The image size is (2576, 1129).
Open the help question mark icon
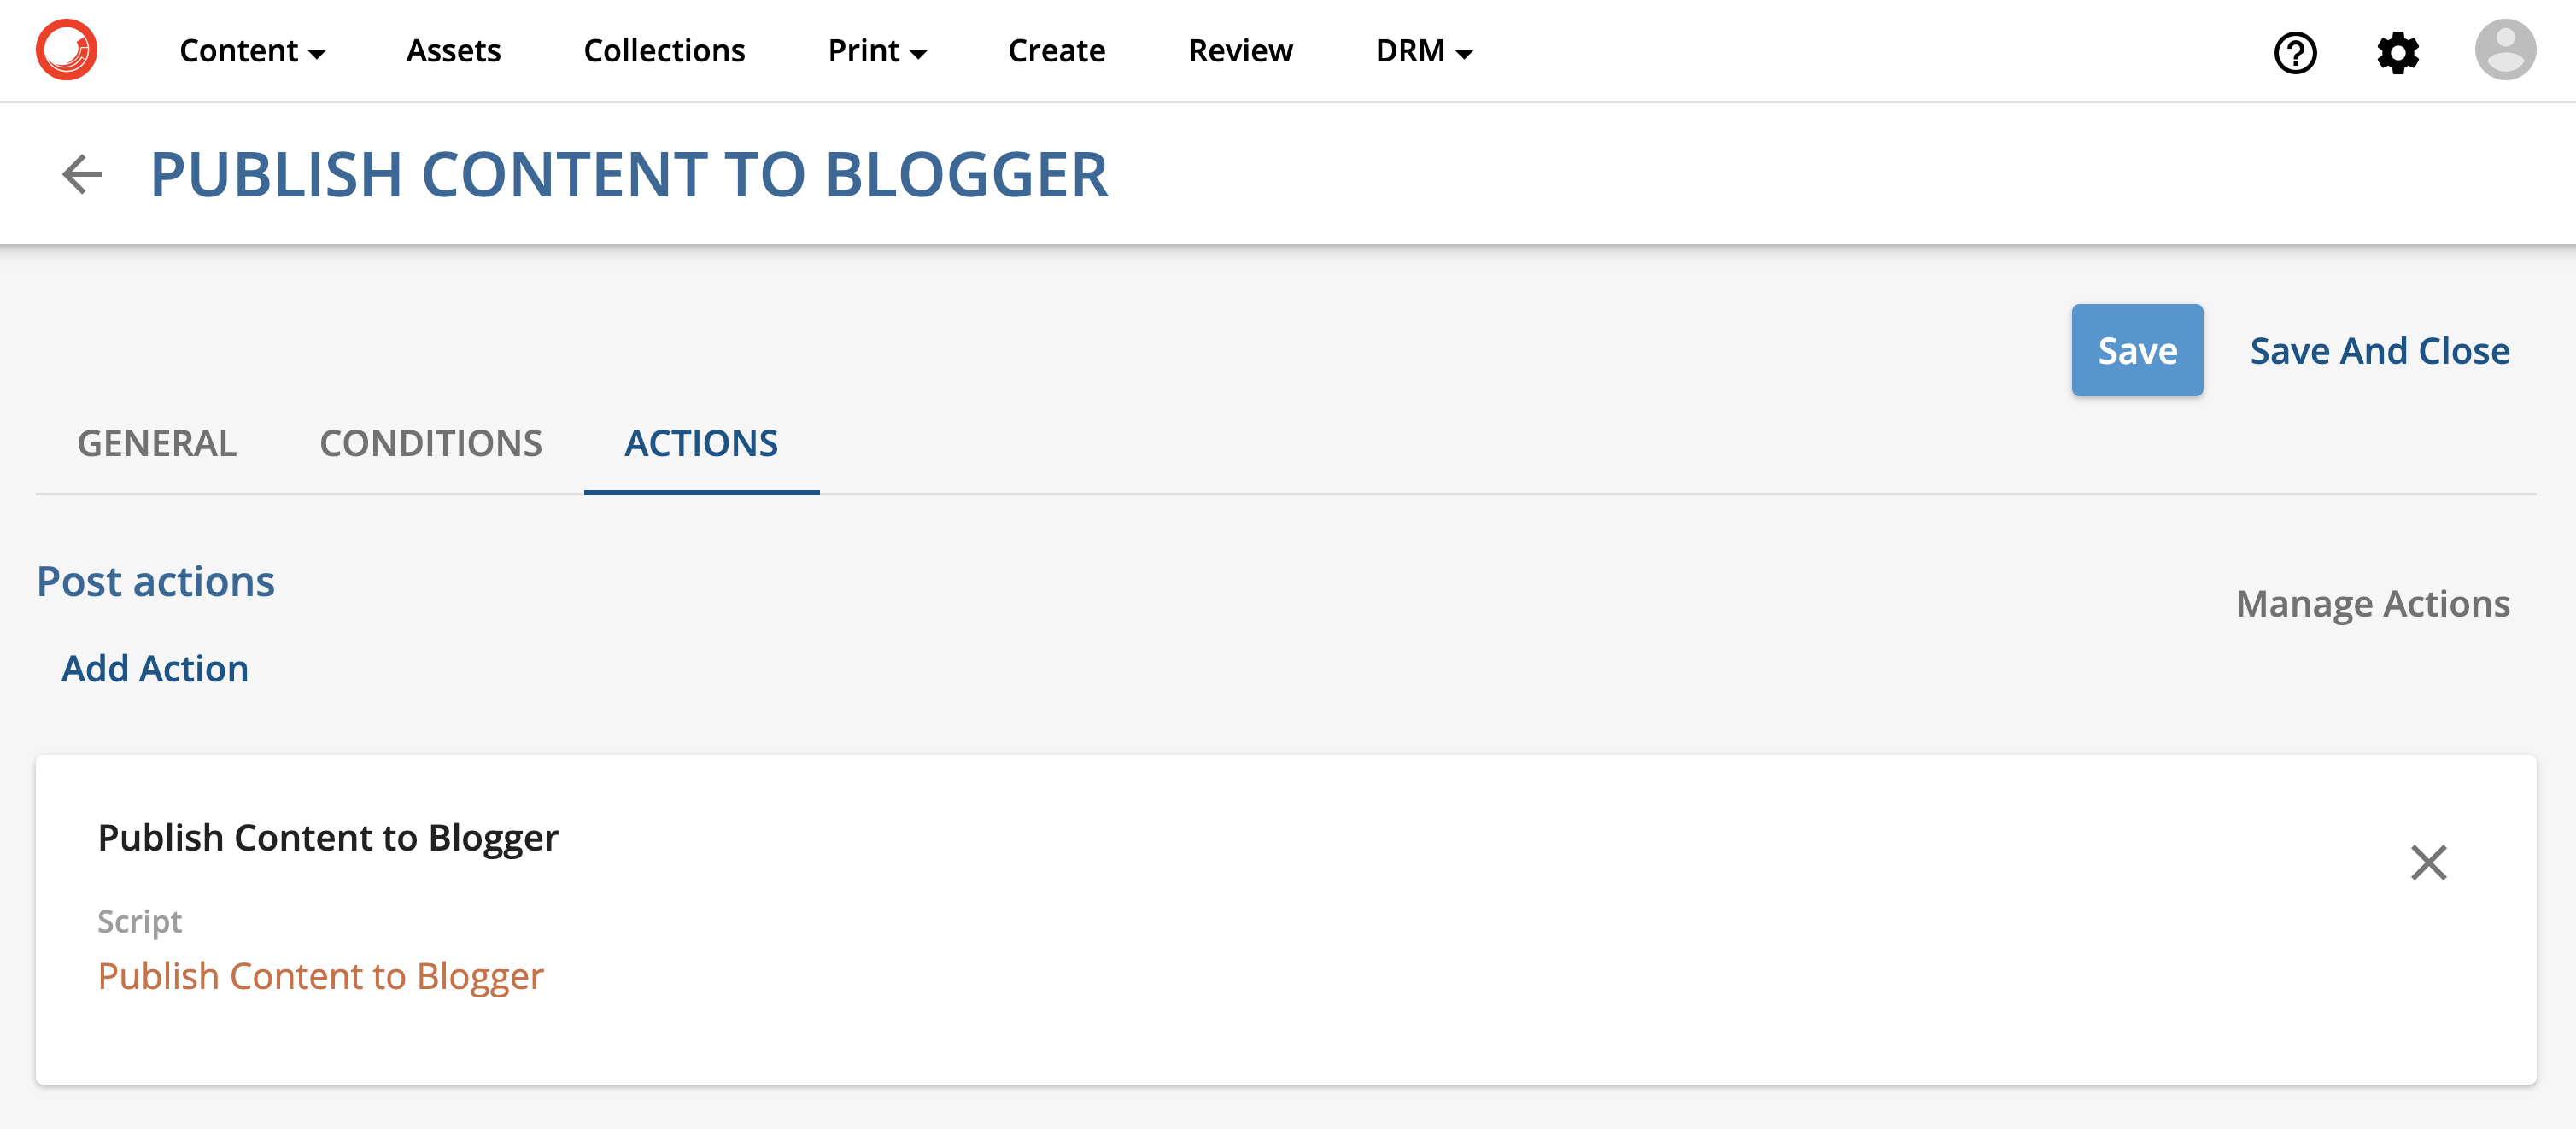tap(2295, 52)
